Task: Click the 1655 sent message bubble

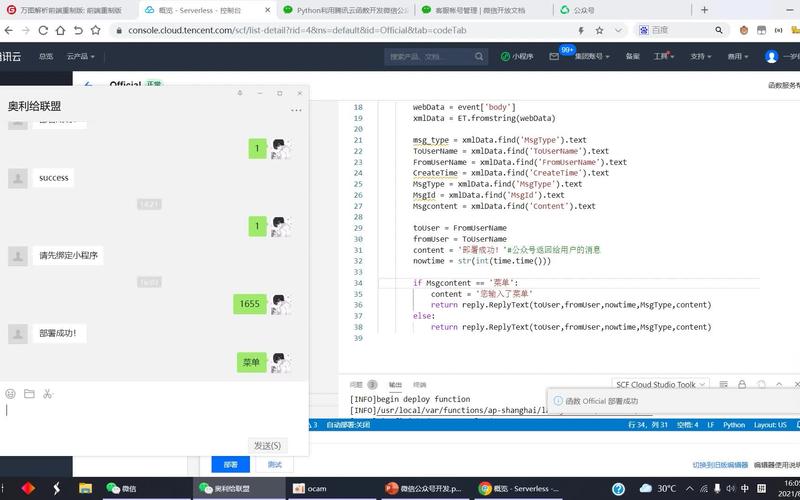Action: tap(250, 304)
